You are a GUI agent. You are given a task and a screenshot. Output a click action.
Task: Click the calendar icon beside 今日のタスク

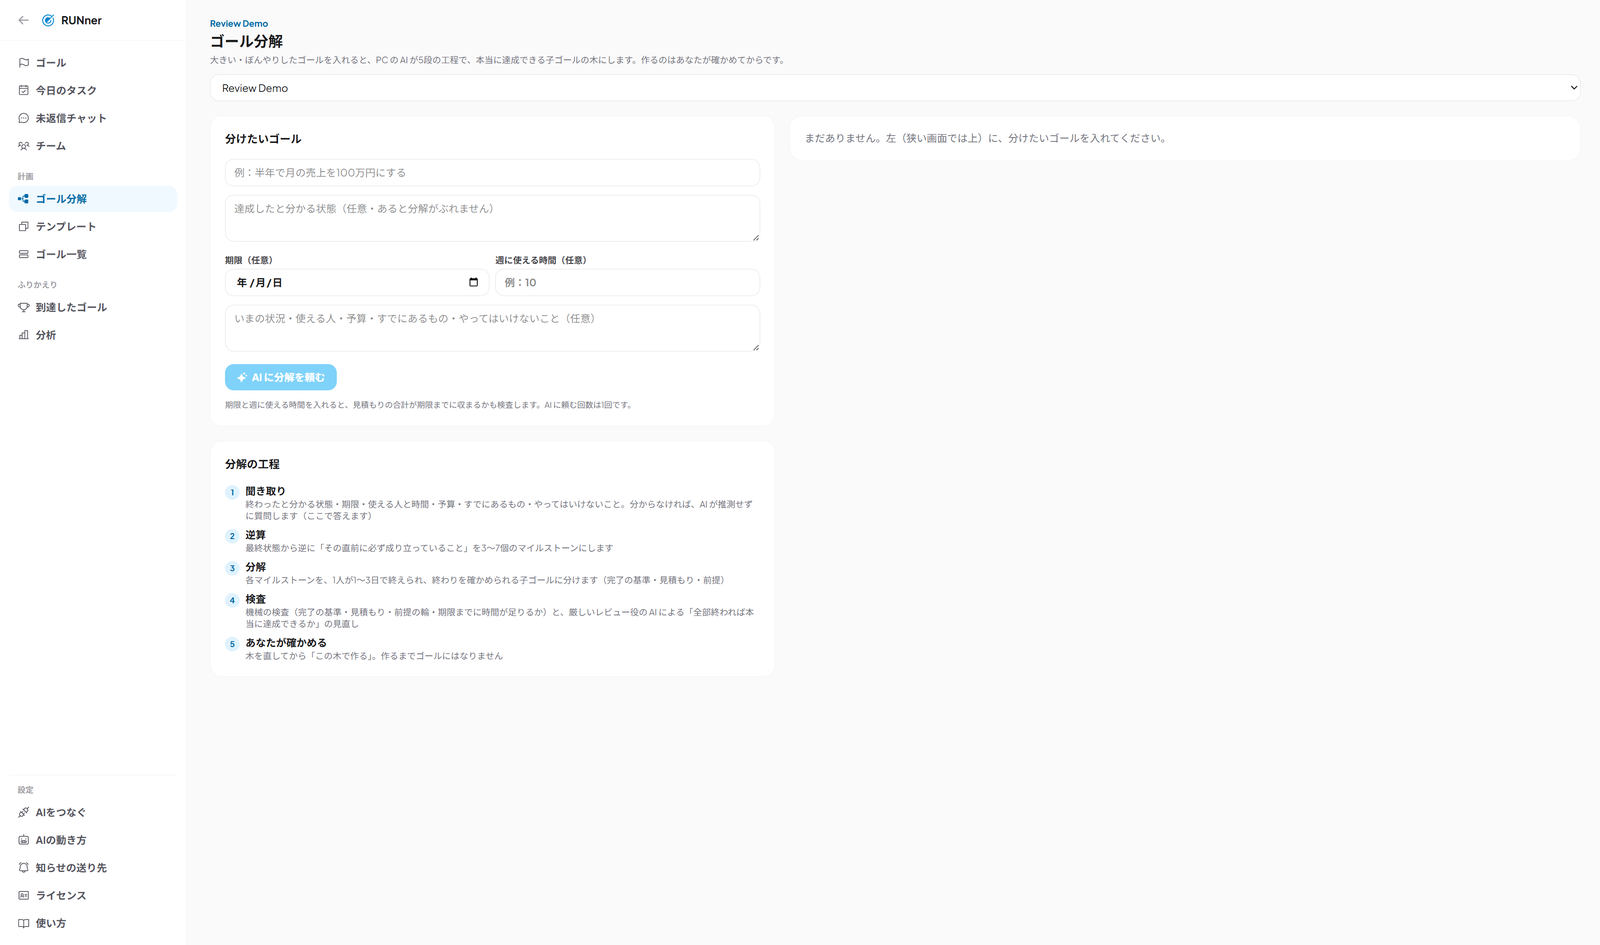24,90
